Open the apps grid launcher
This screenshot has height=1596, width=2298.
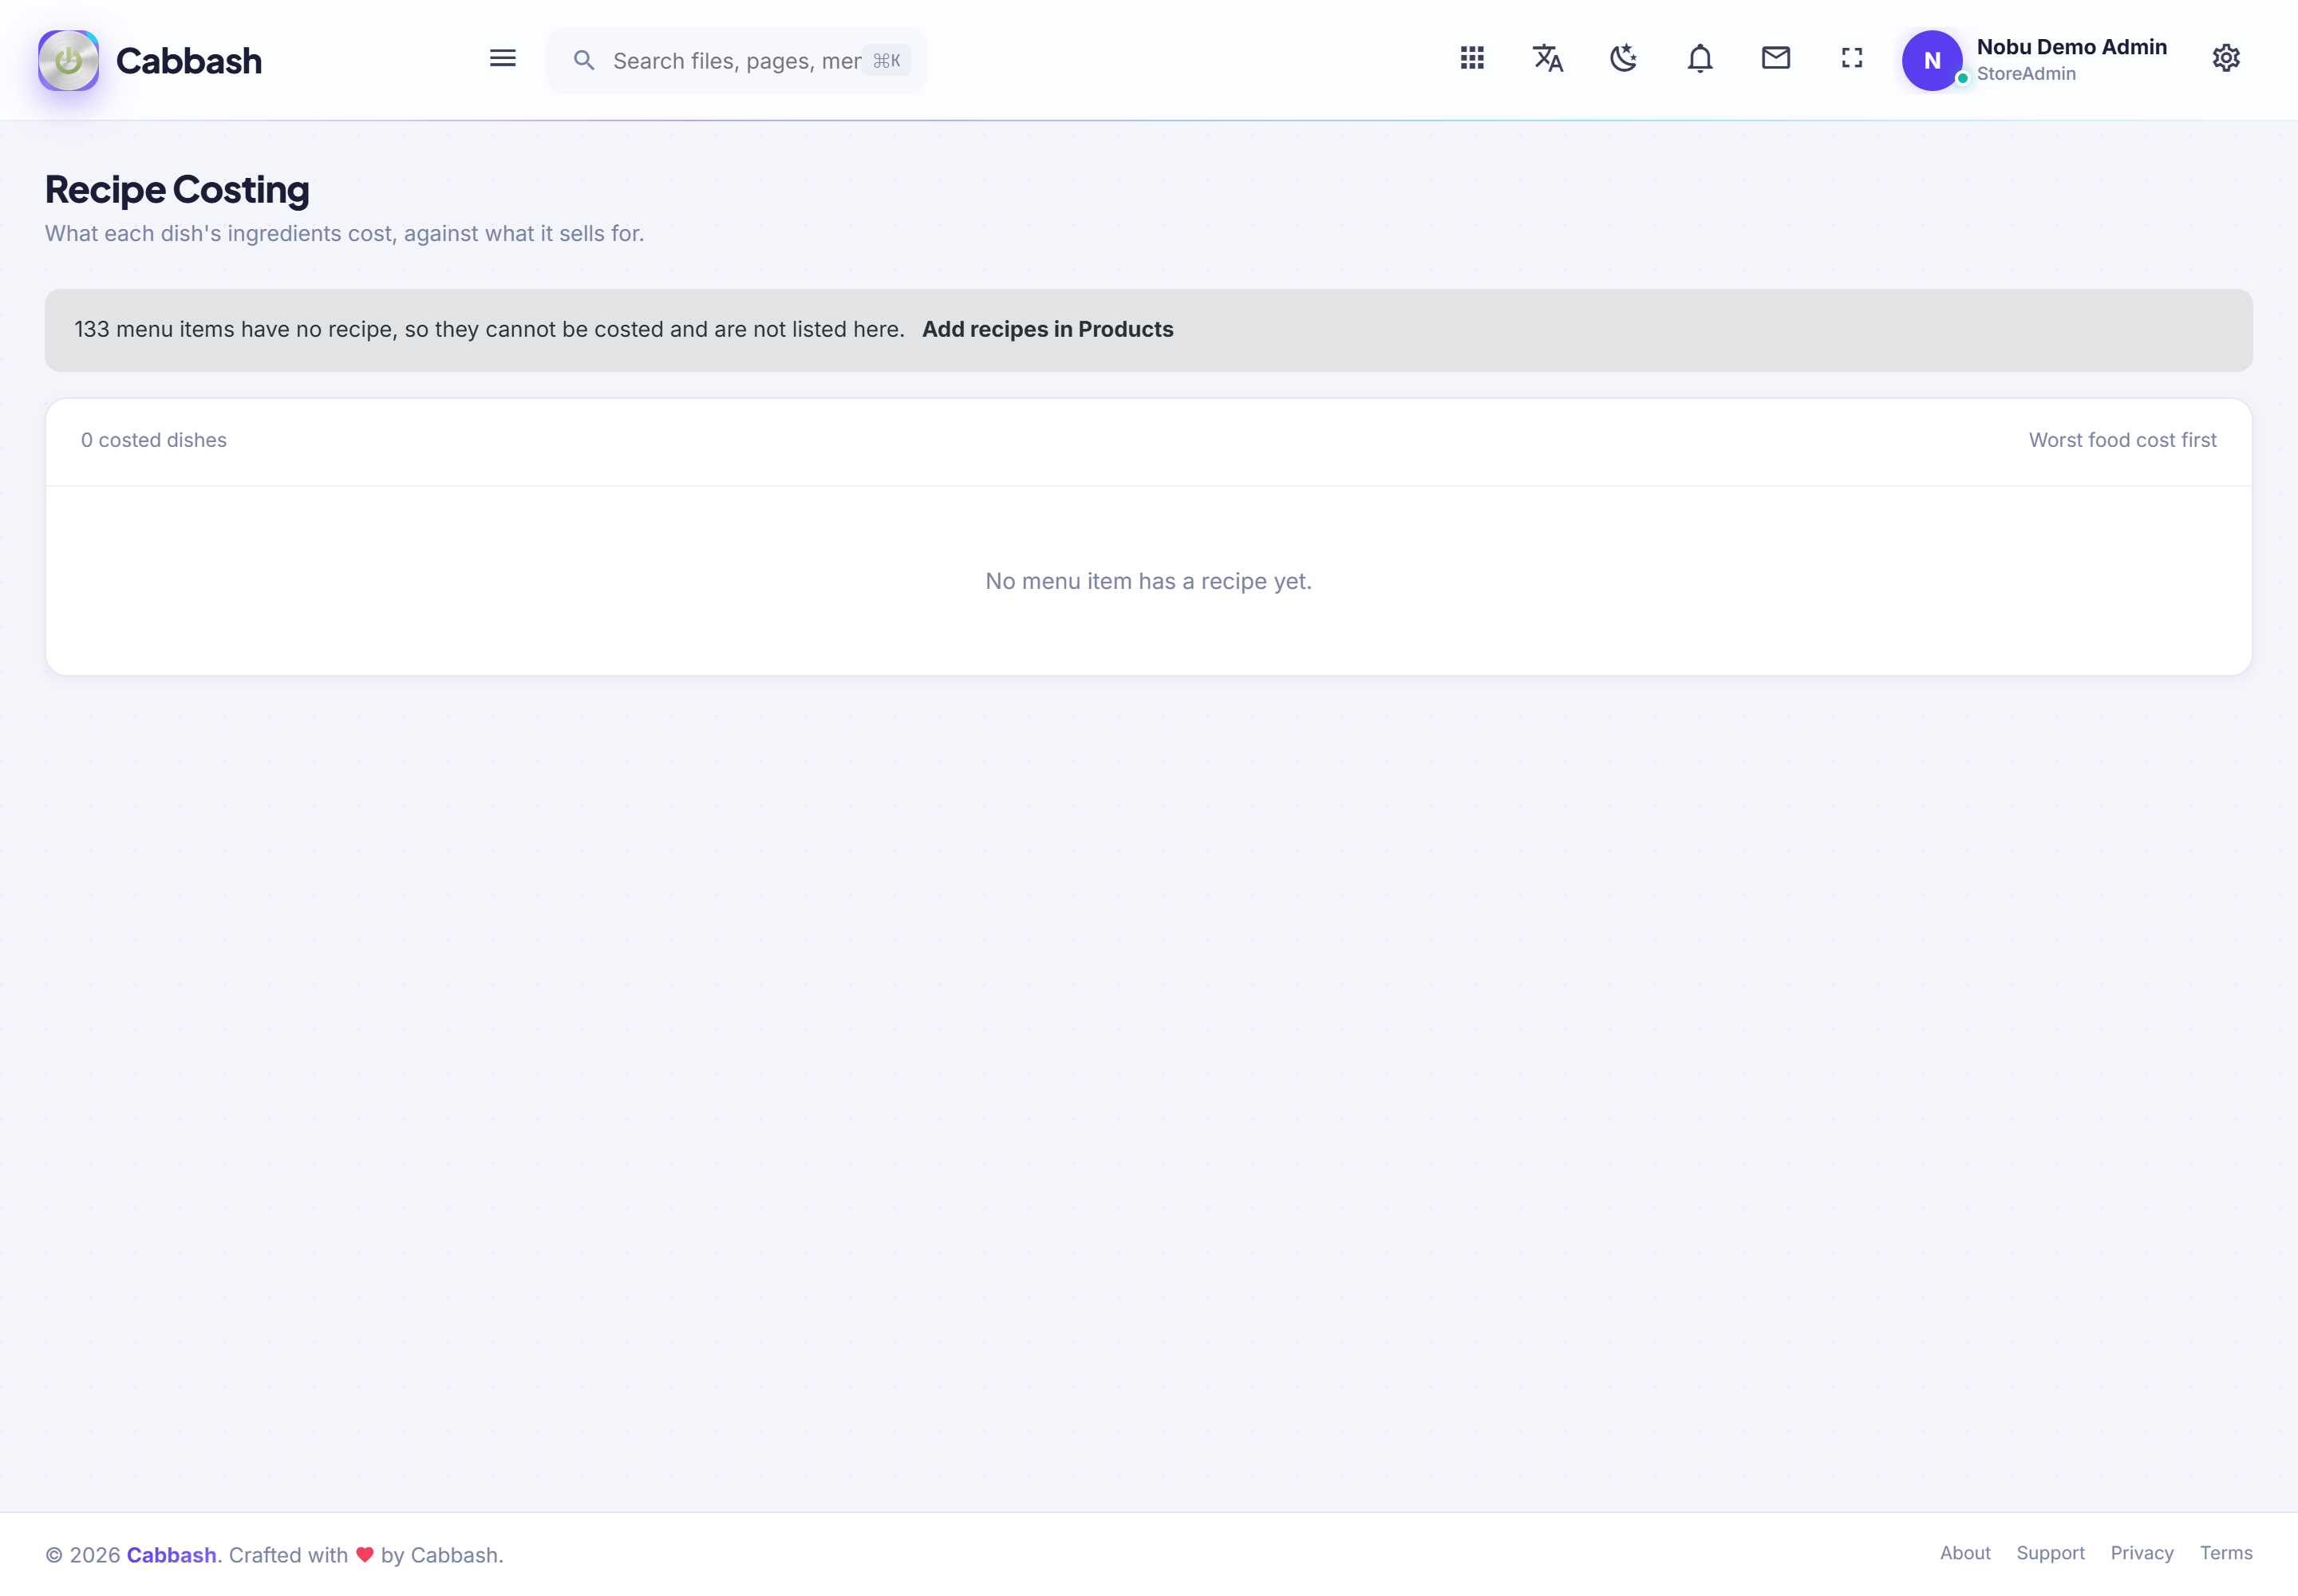click(1472, 58)
